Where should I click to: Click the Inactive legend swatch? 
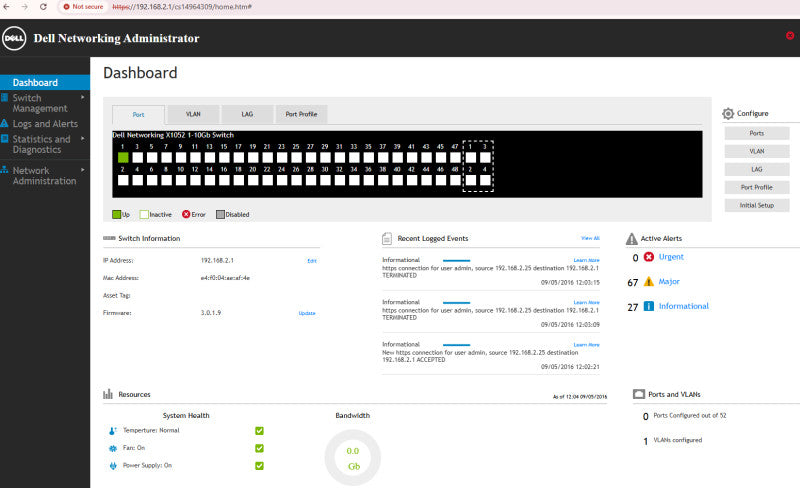coord(144,214)
